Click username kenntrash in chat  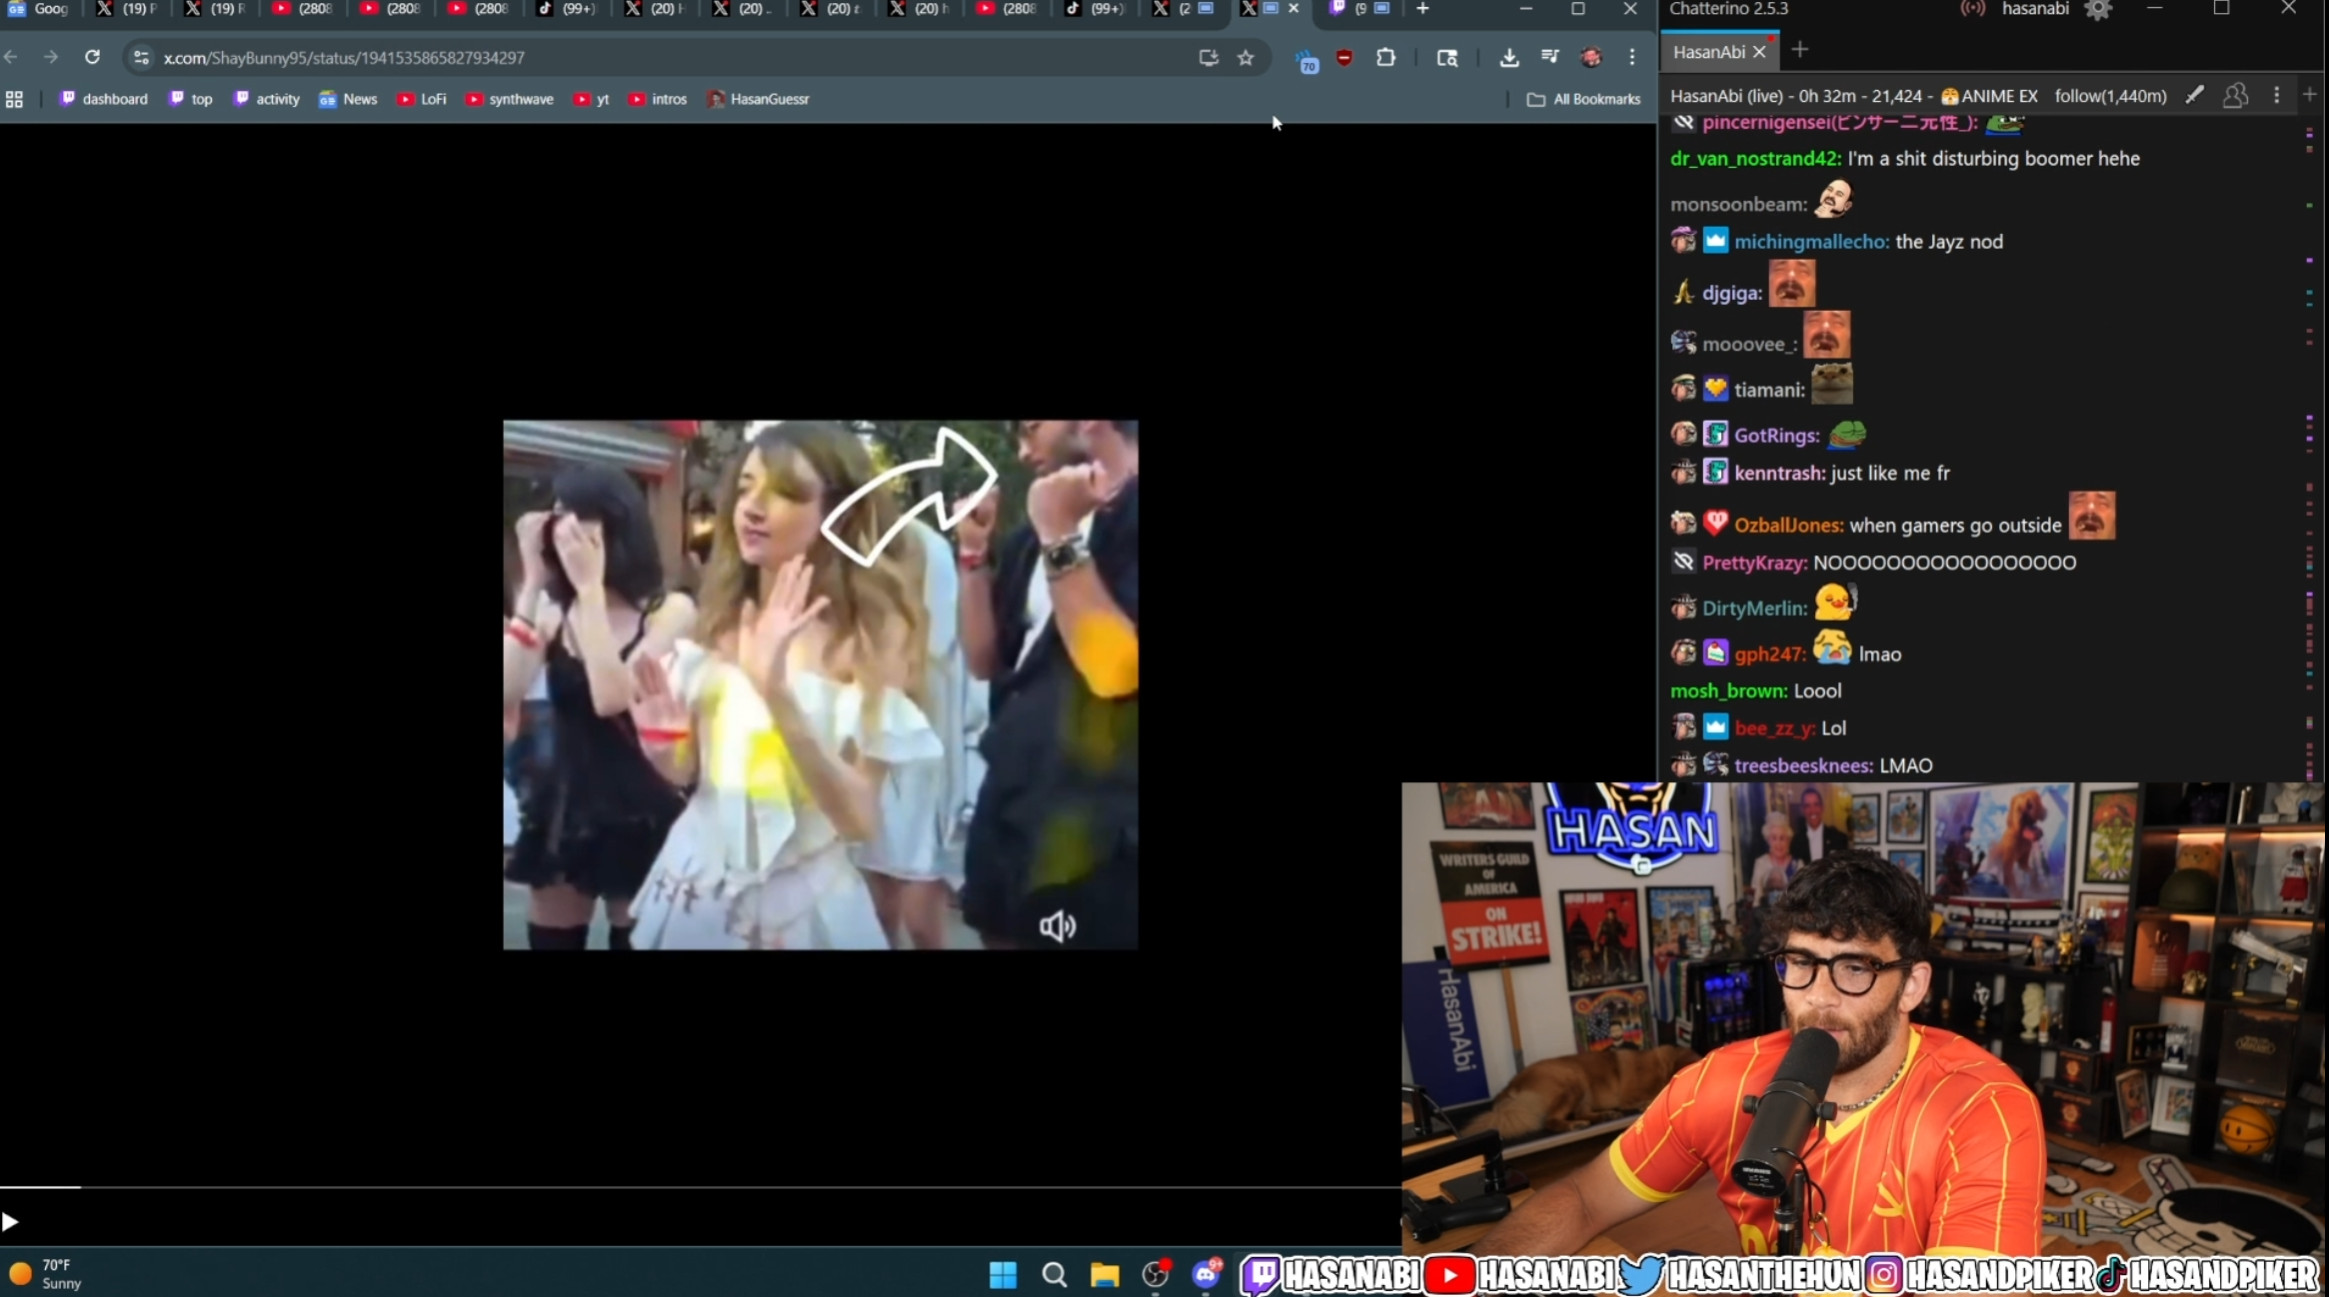pos(1780,474)
